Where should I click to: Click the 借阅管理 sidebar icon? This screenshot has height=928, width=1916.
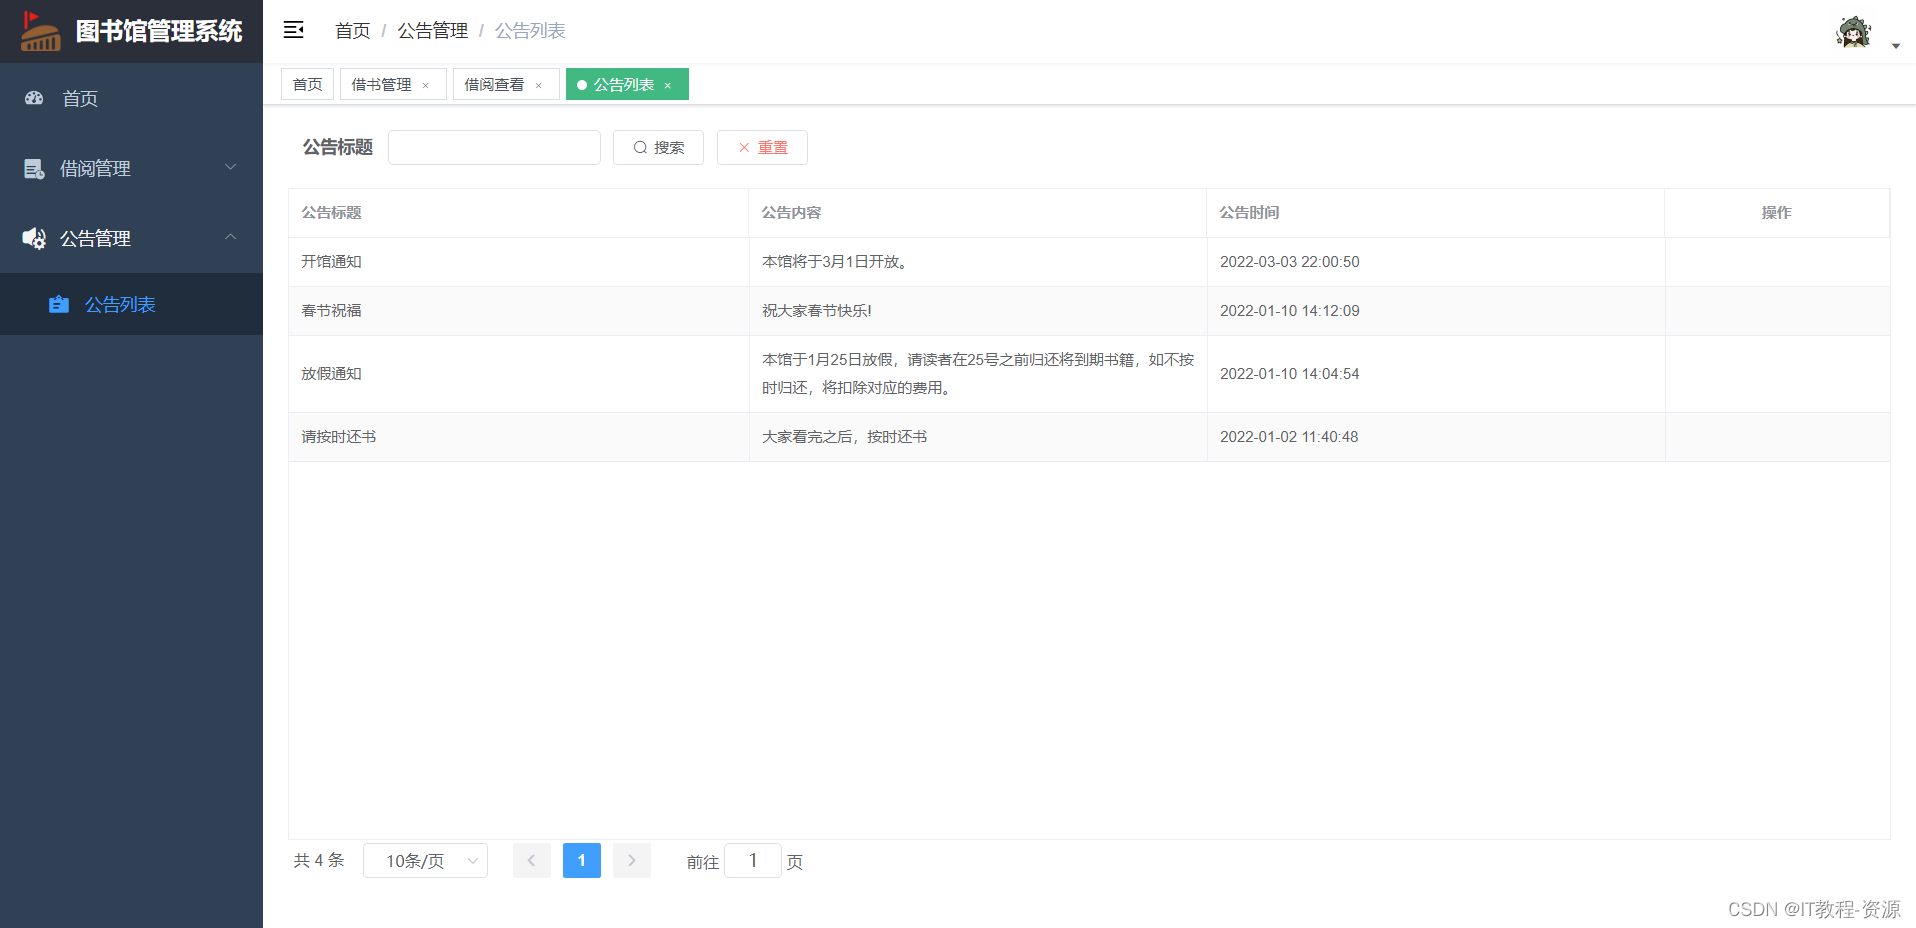tap(34, 169)
